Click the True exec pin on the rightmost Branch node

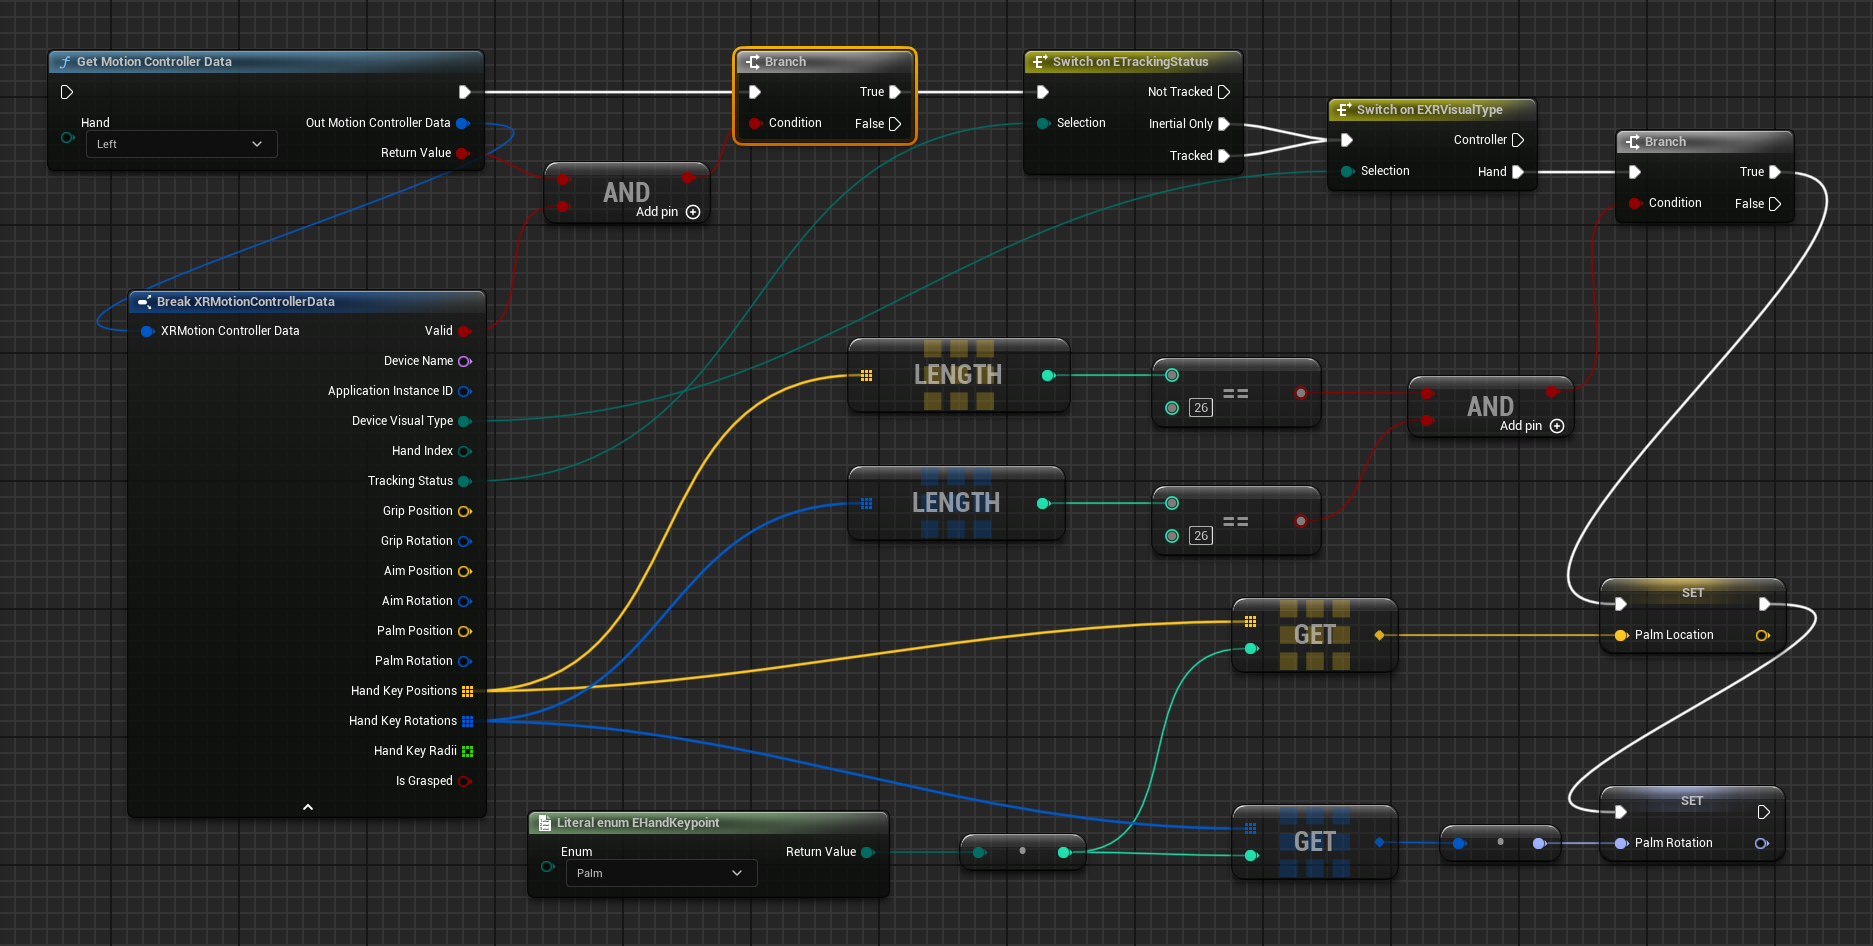1776,172
